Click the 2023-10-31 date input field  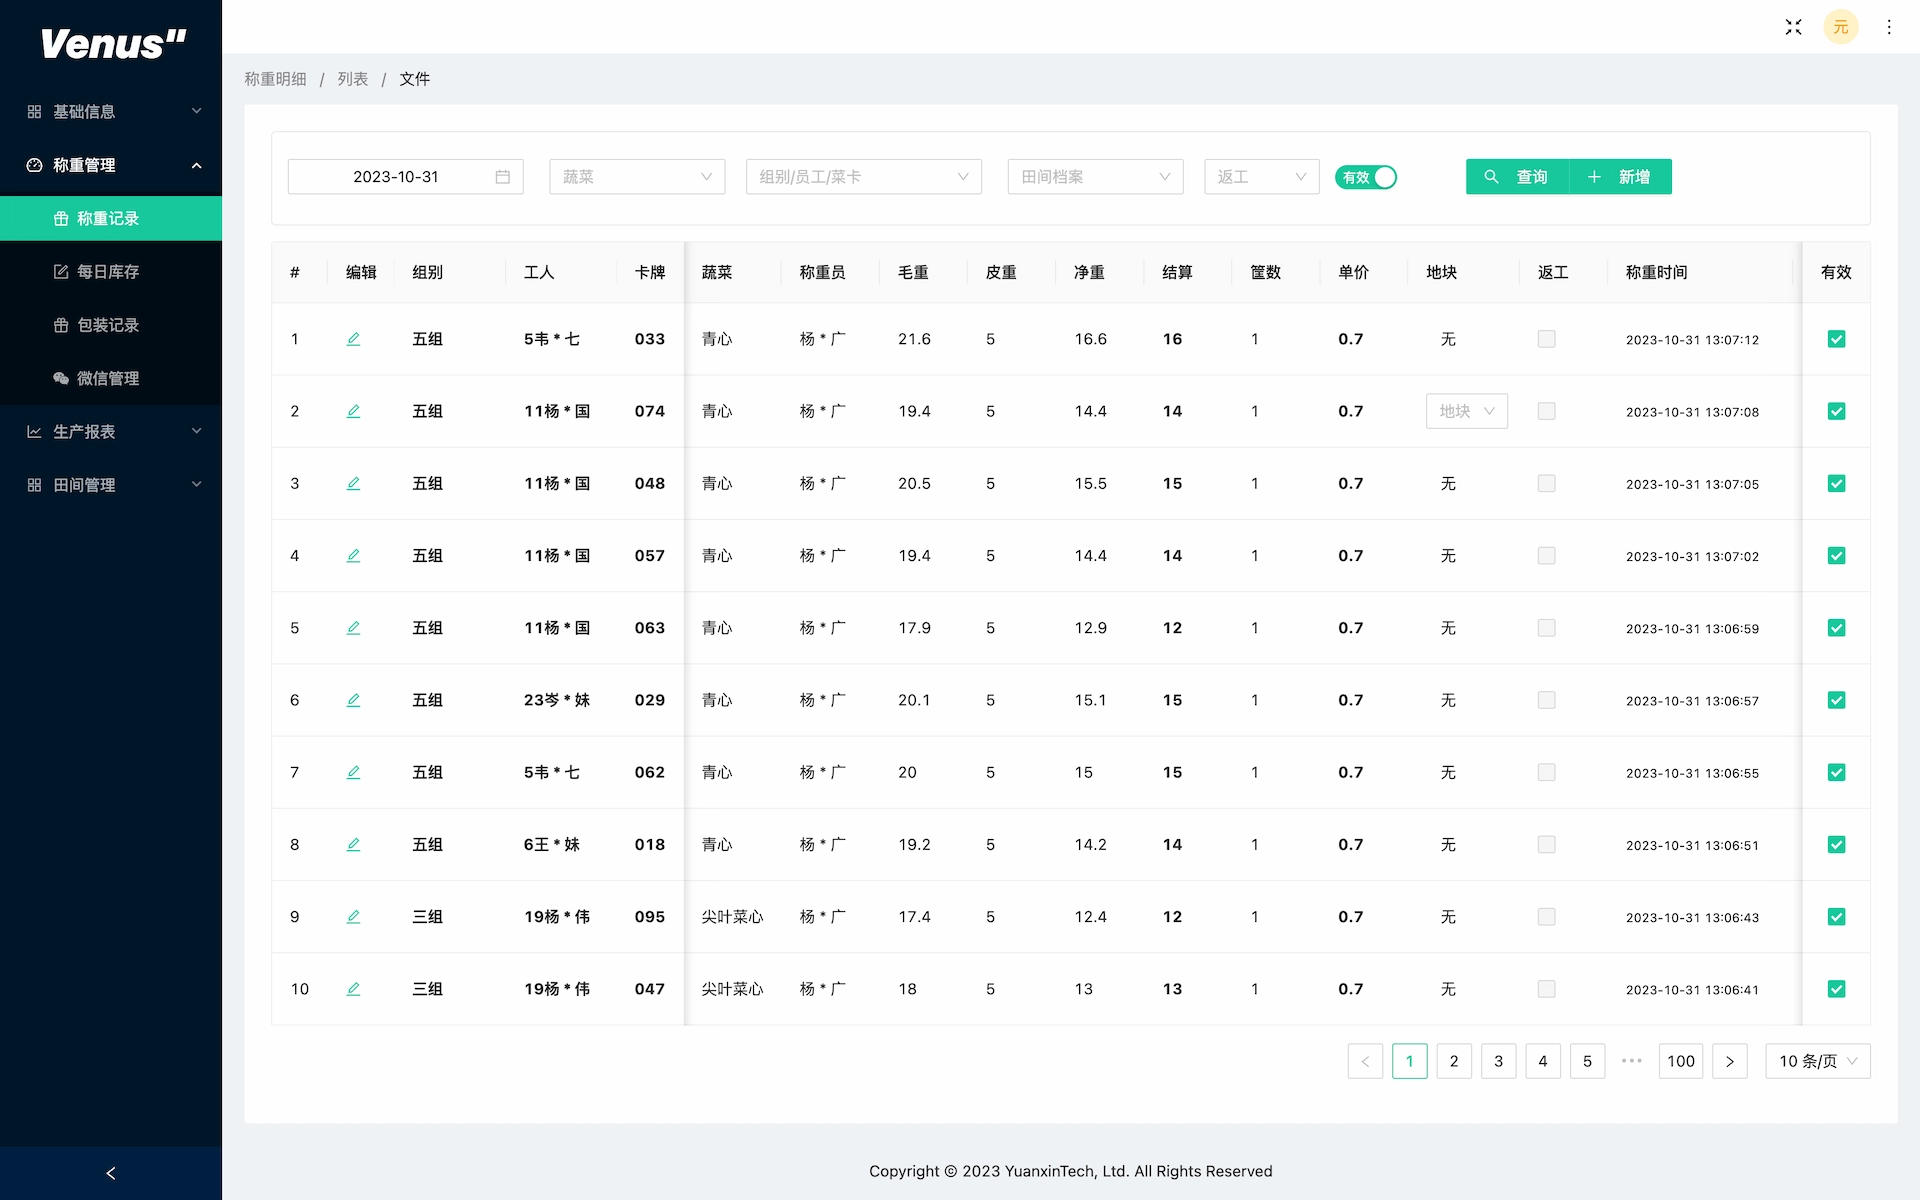pyautogui.click(x=406, y=177)
